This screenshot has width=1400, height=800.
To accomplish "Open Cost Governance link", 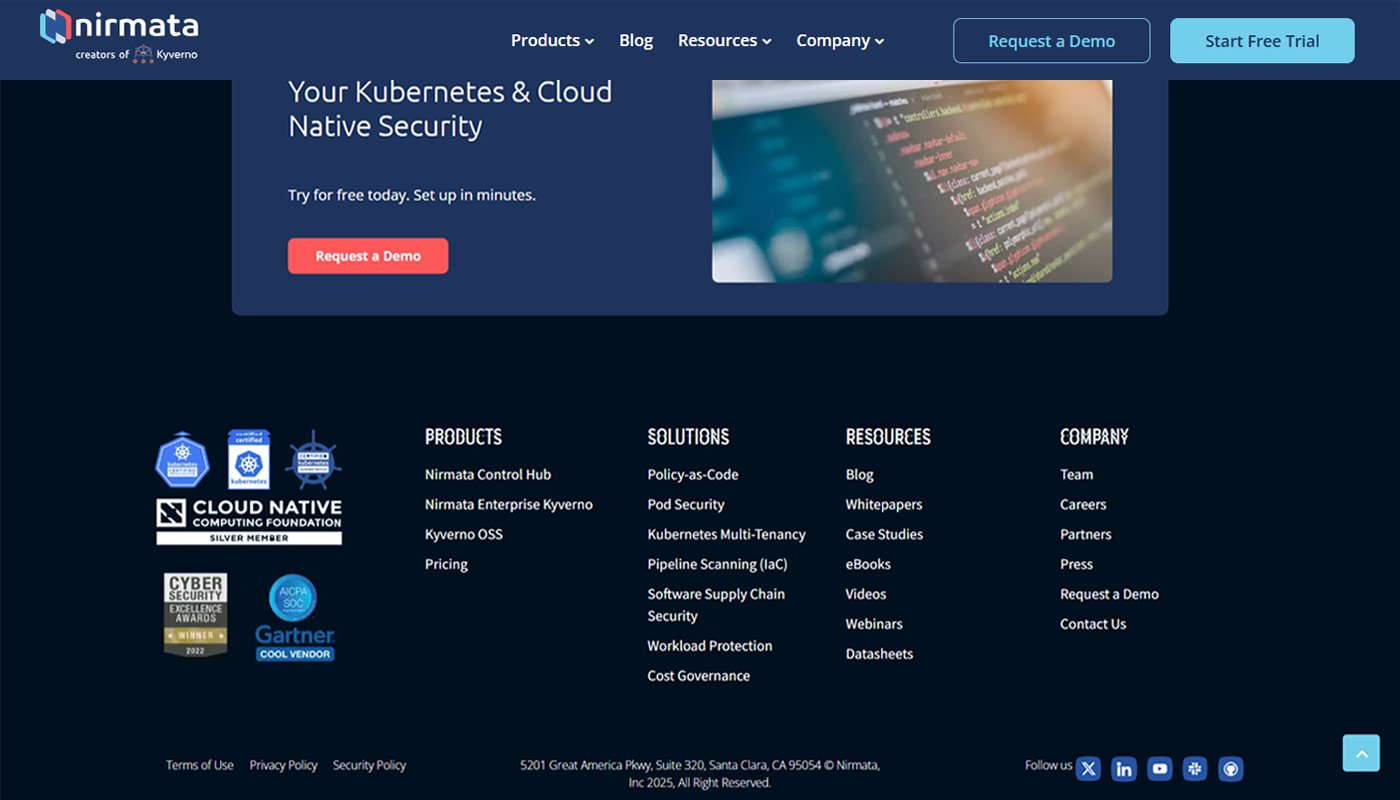I will [698, 676].
